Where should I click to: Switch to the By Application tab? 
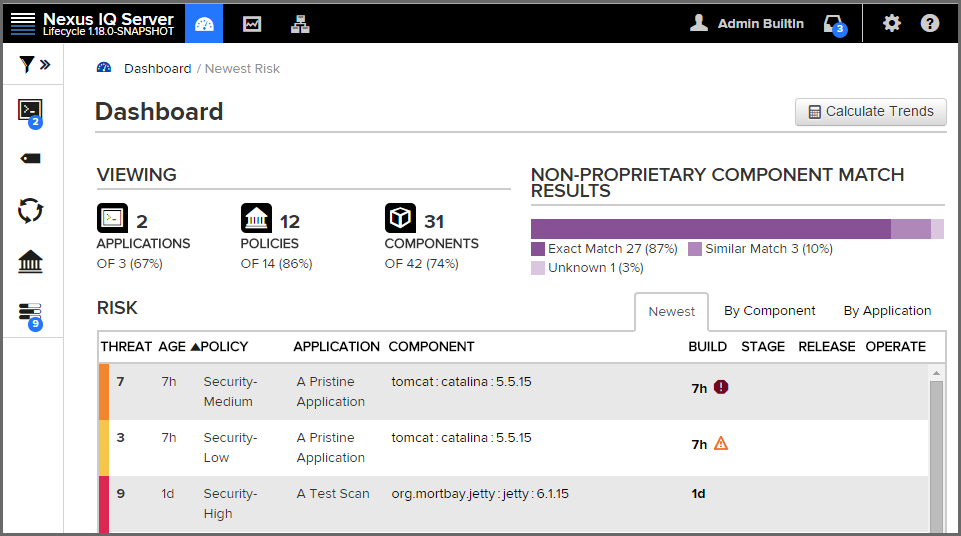coord(887,311)
